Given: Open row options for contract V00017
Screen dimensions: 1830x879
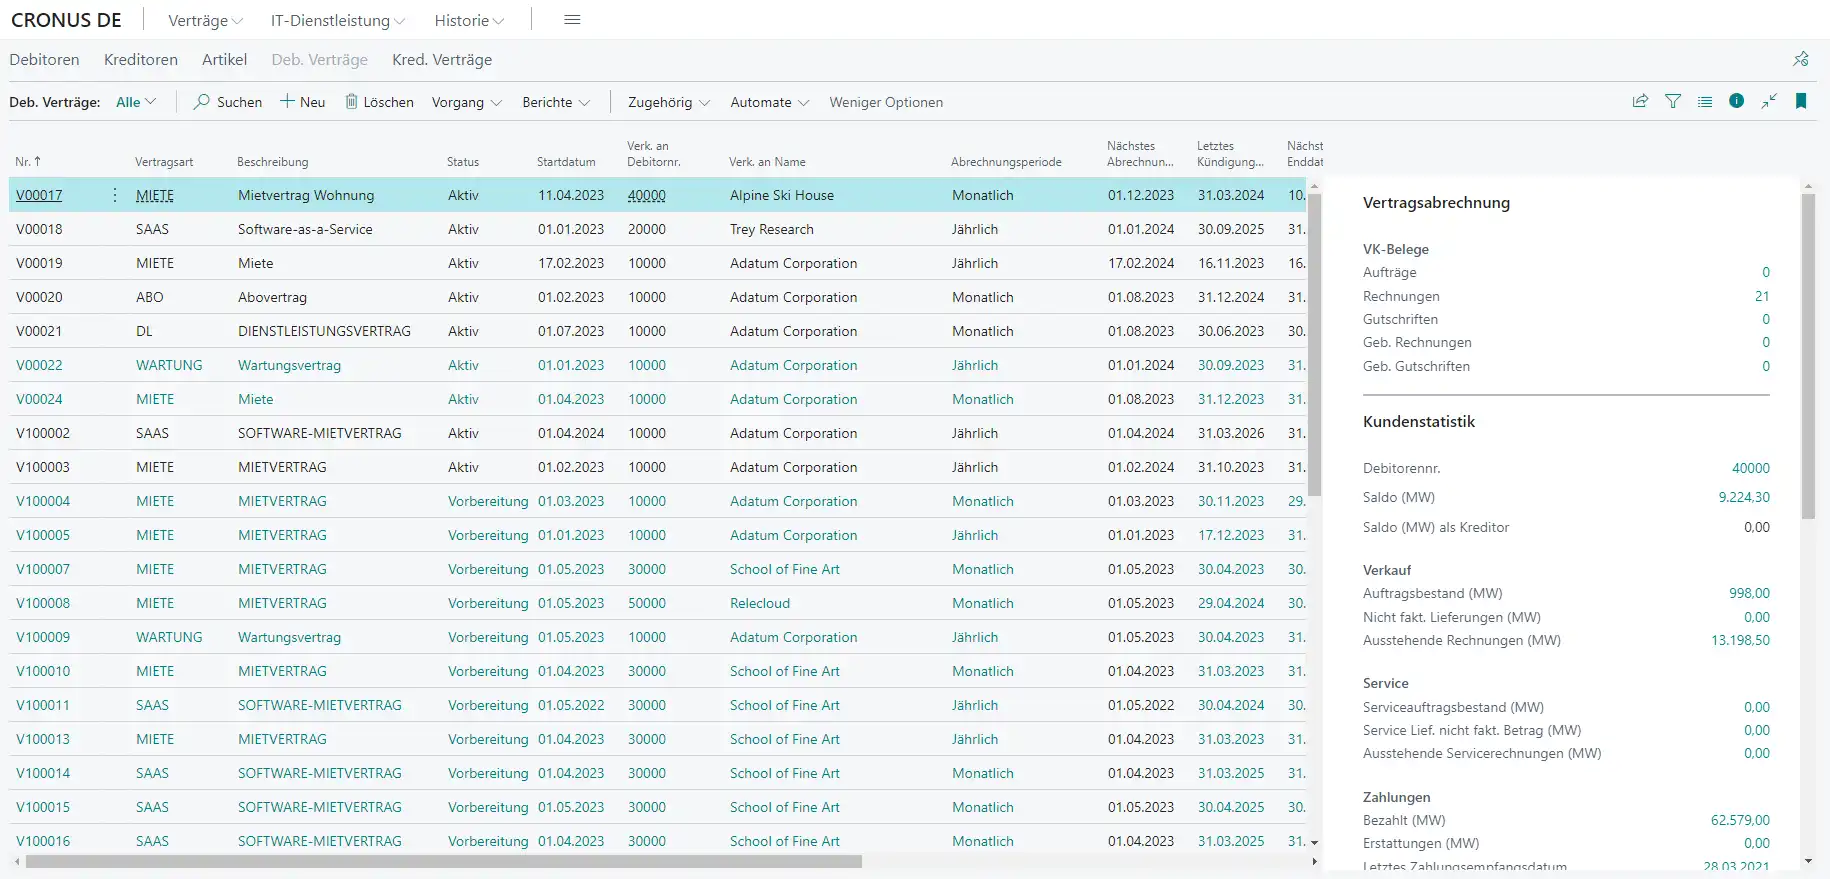Looking at the screenshot, I should 115,195.
